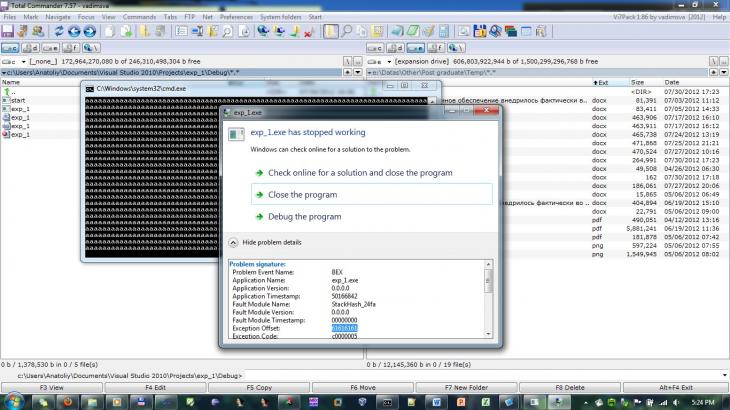Click the green notepad toolbar icon
Image resolution: width=730 pixels, height=410 pixels.
(413, 31)
